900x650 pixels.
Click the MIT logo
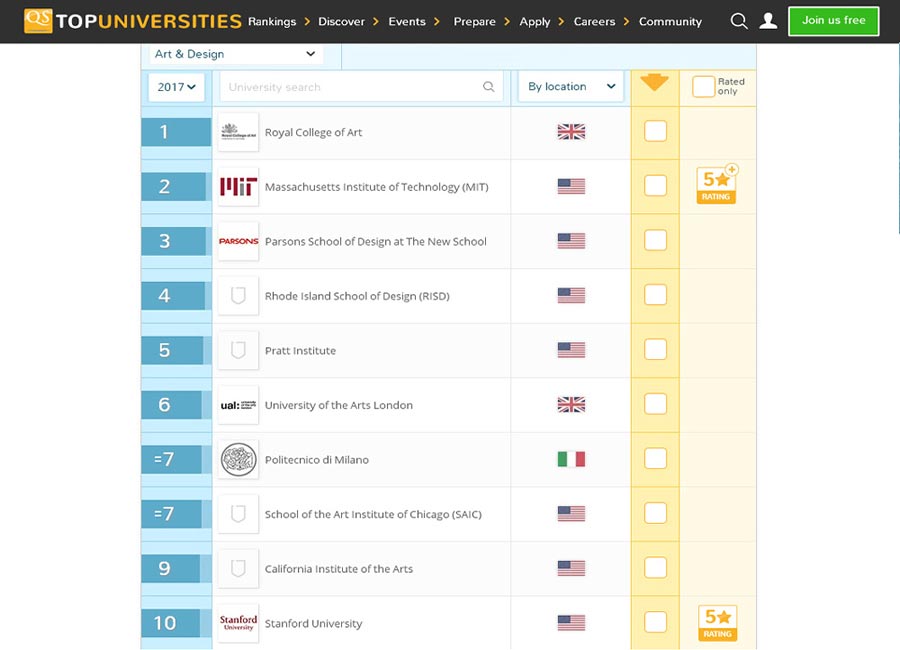coord(238,187)
